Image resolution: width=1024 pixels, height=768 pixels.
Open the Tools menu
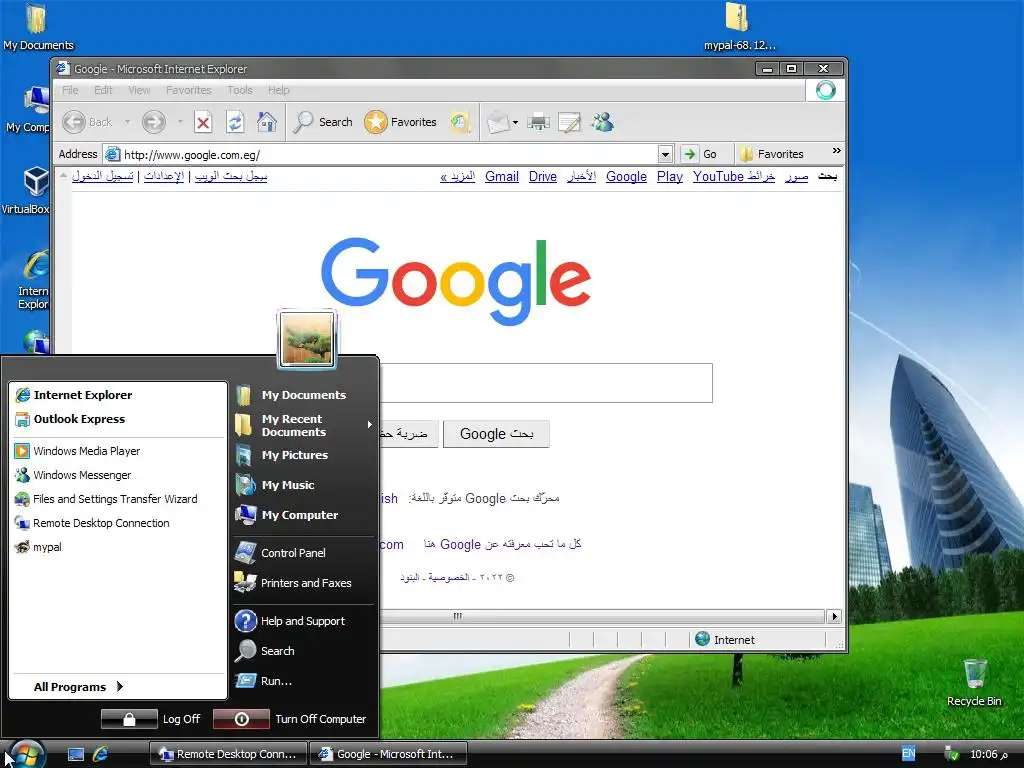pos(240,90)
